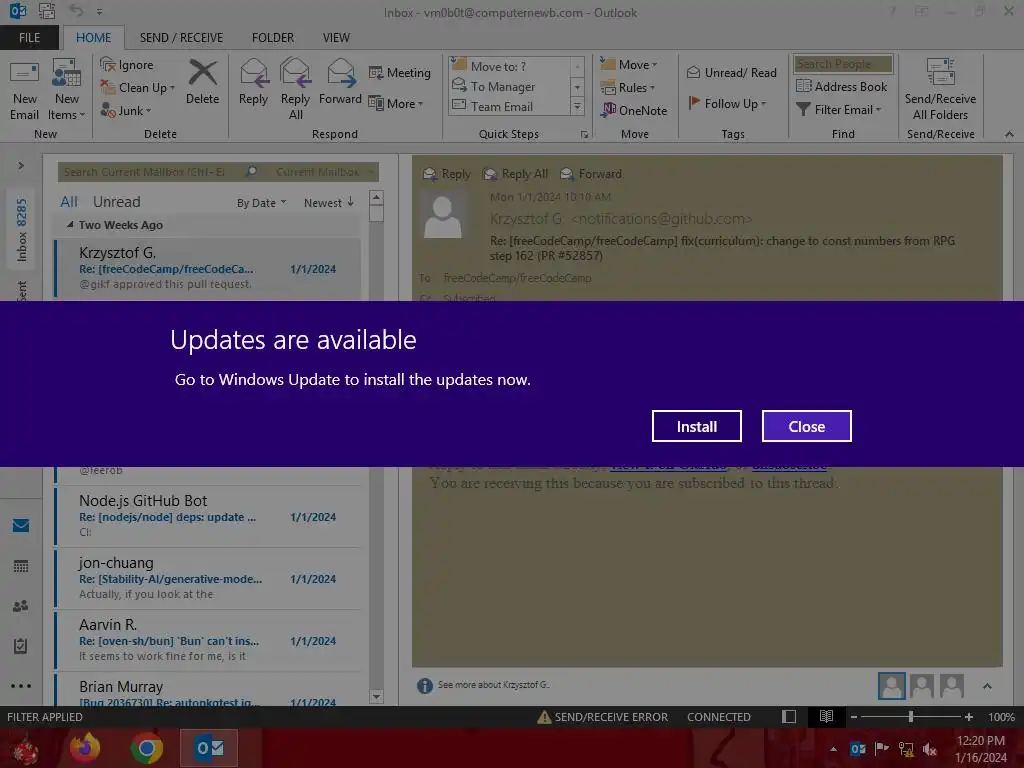Viewport: 1024px width, 768px height.
Task: Open the Quick Steps dialog launcher
Action: tap(584, 135)
